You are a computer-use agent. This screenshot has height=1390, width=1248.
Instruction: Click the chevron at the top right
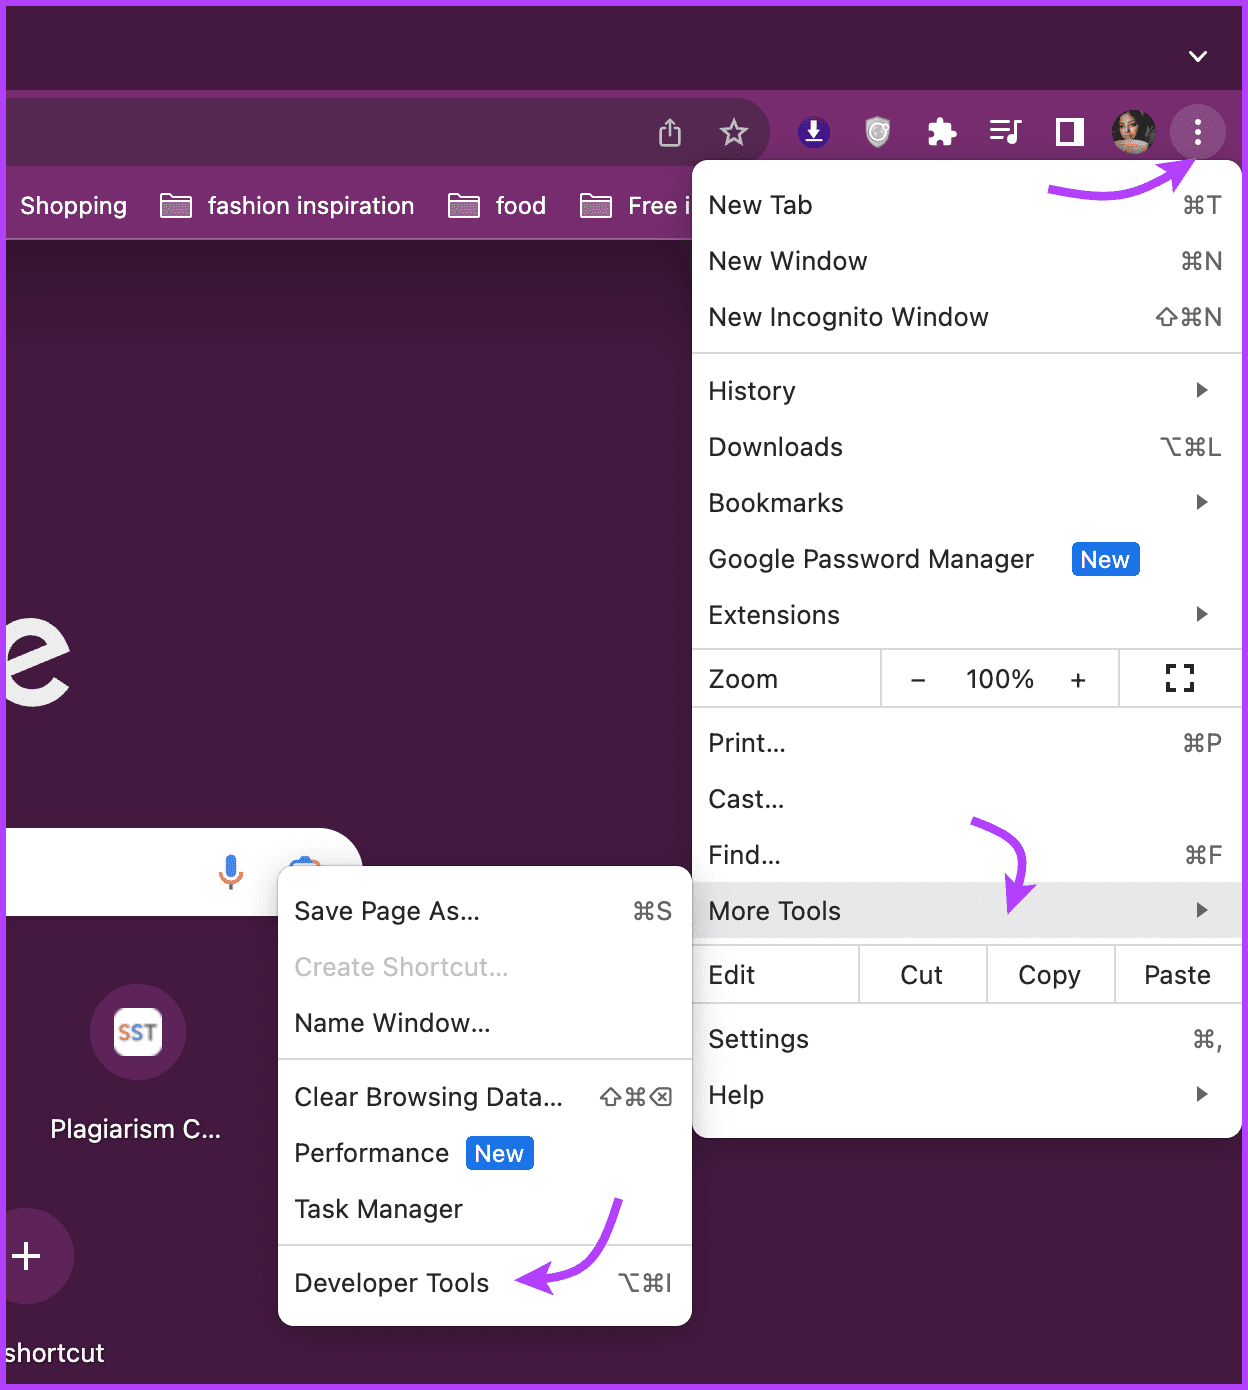point(1198,57)
